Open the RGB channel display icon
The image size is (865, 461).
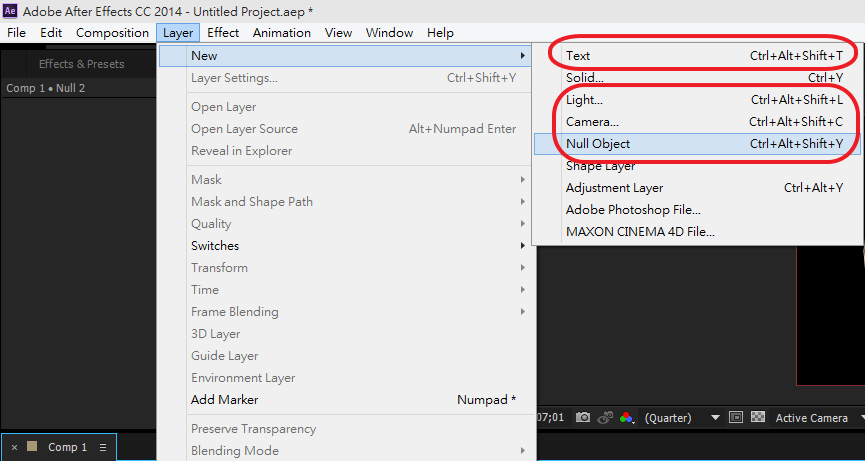(626, 417)
